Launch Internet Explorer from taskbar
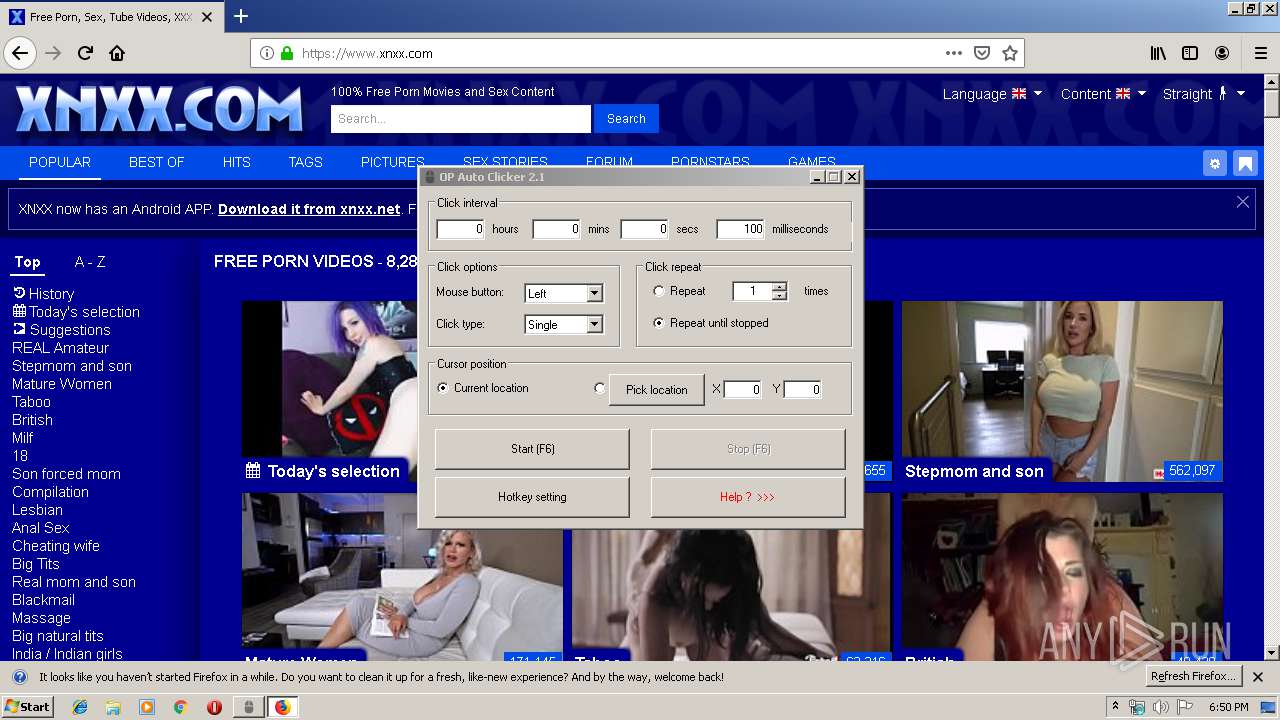Viewport: 1280px width, 720px height. pos(80,707)
